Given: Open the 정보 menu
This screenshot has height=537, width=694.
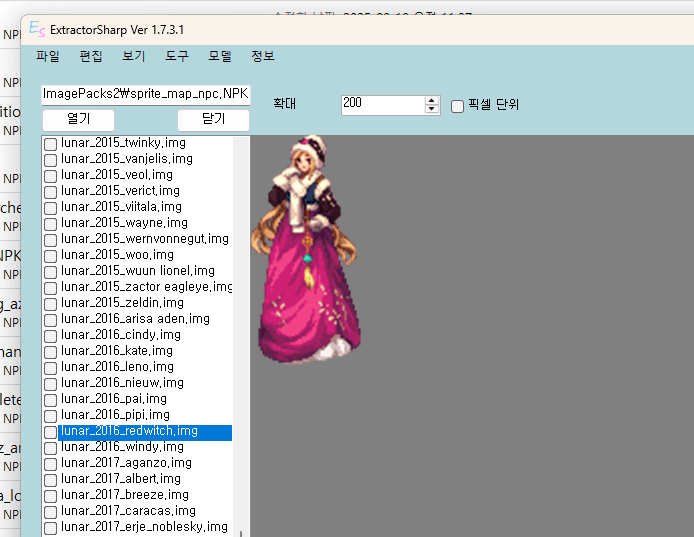Looking at the screenshot, I should coord(263,57).
